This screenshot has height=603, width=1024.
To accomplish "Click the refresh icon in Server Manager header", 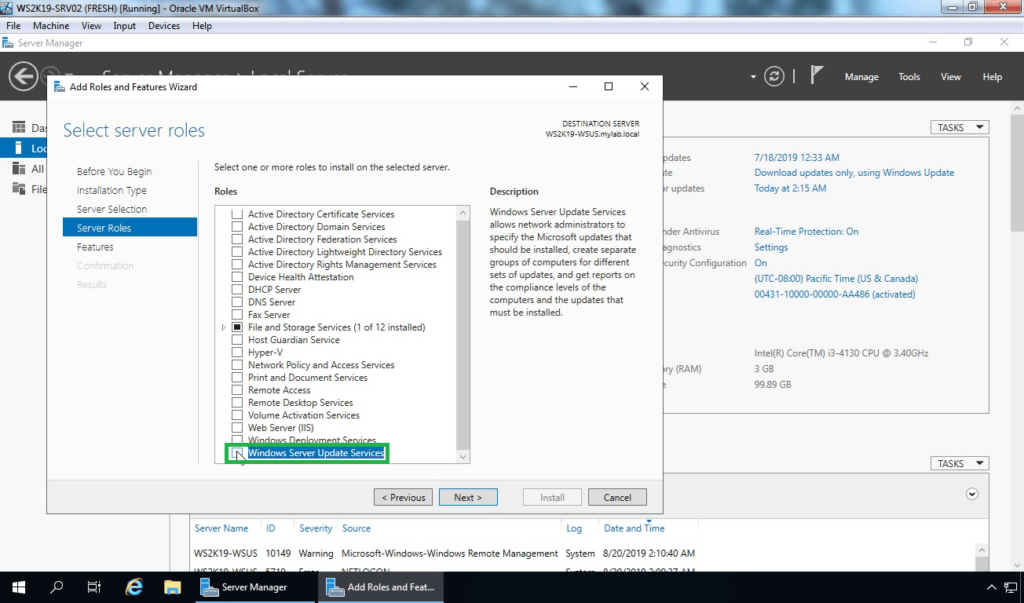I will 774,76.
